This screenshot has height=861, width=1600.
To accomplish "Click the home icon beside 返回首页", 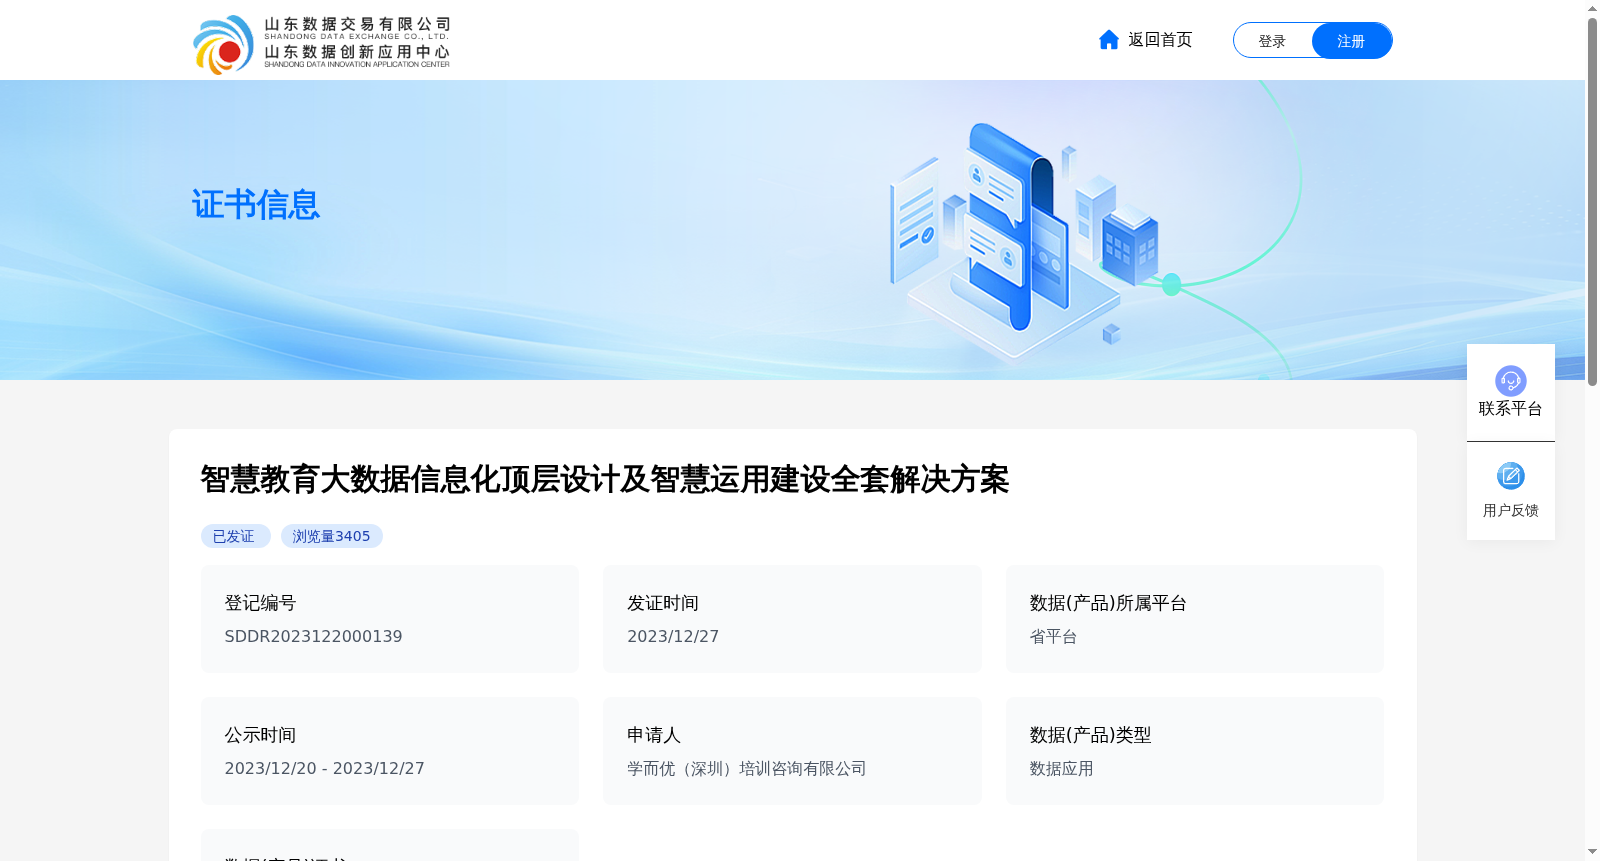I will pyautogui.click(x=1108, y=40).
